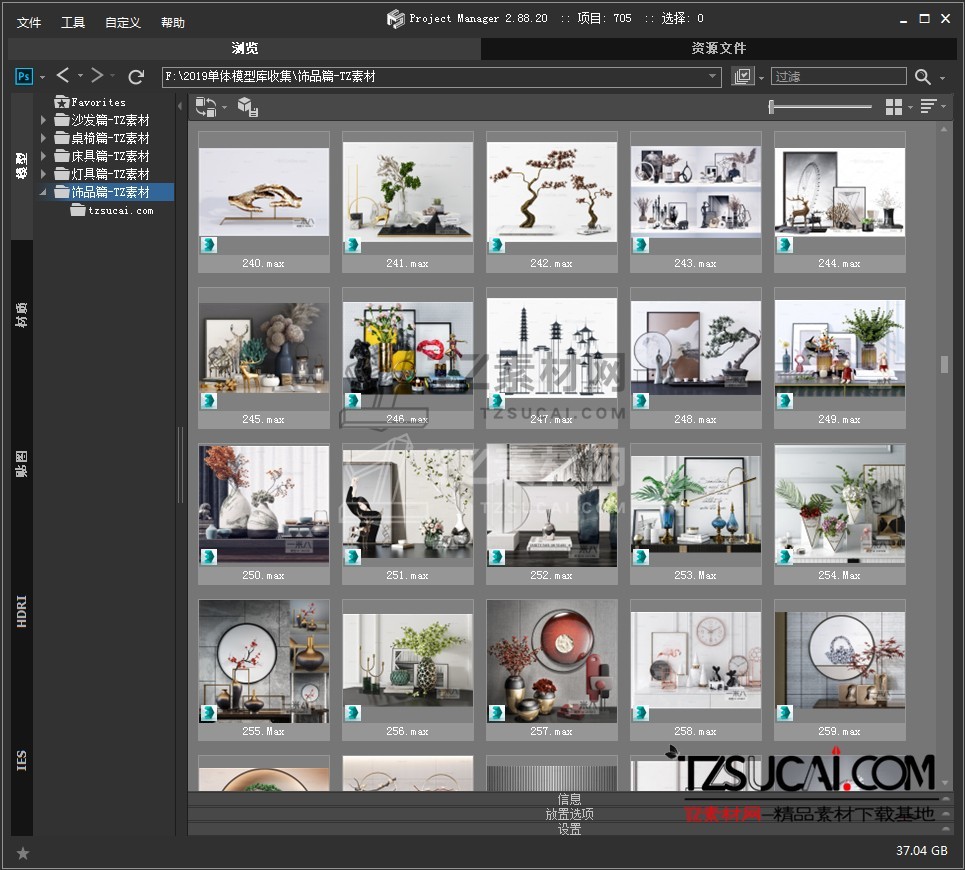This screenshot has width=965, height=870.
Task: Click the Photoshop icon in the toolbar
Action: (x=25, y=76)
